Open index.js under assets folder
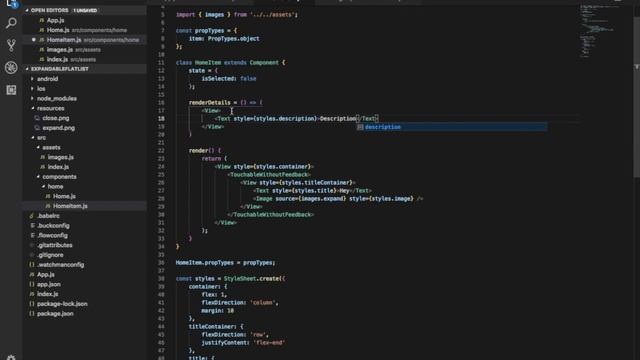This screenshot has height=360, width=640. click(84, 167)
